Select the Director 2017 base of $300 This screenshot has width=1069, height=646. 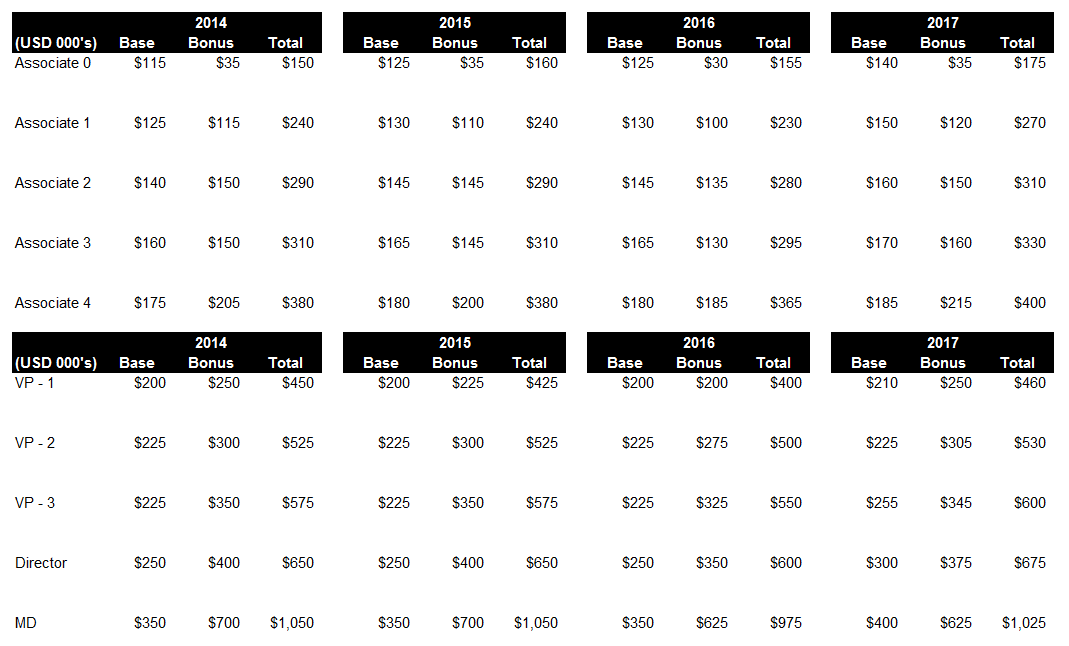click(882, 563)
